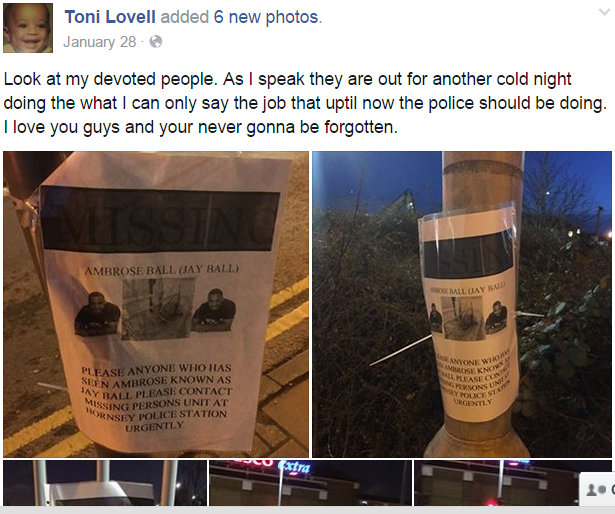The height and width of the screenshot is (514, 615).
Task: Open the bottom-left poster thumbnail
Action: pyautogui.click(x=105, y=483)
